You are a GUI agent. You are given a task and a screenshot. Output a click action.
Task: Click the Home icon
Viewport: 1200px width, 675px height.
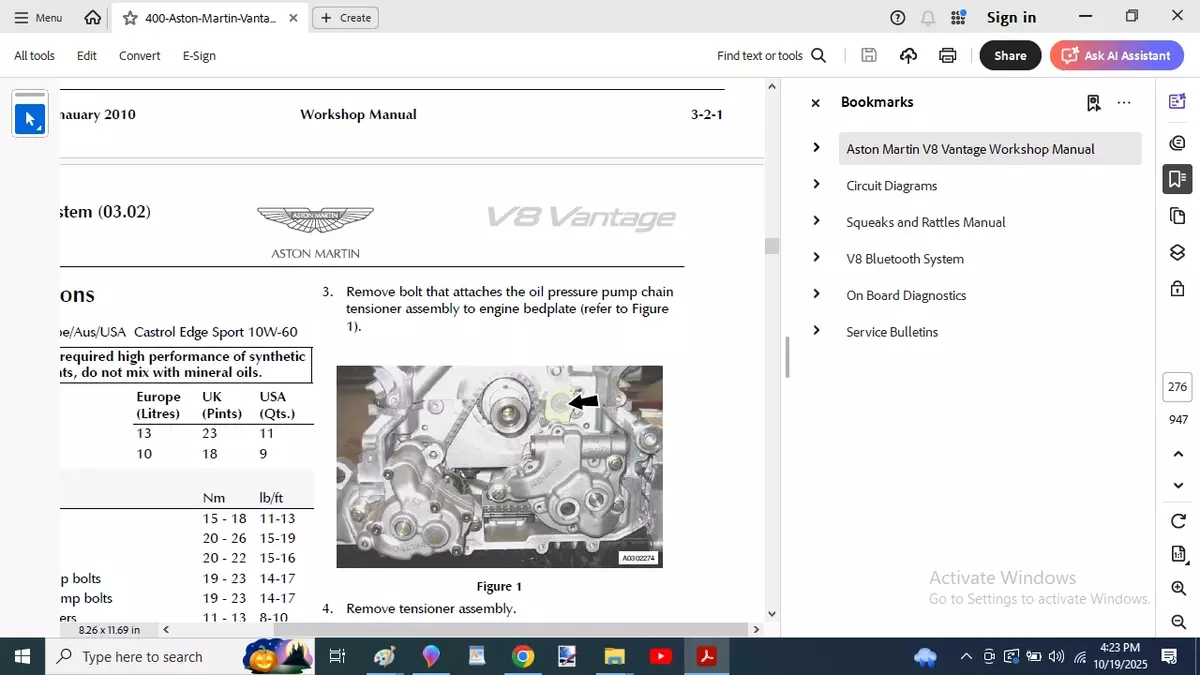(x=92, y=18)
